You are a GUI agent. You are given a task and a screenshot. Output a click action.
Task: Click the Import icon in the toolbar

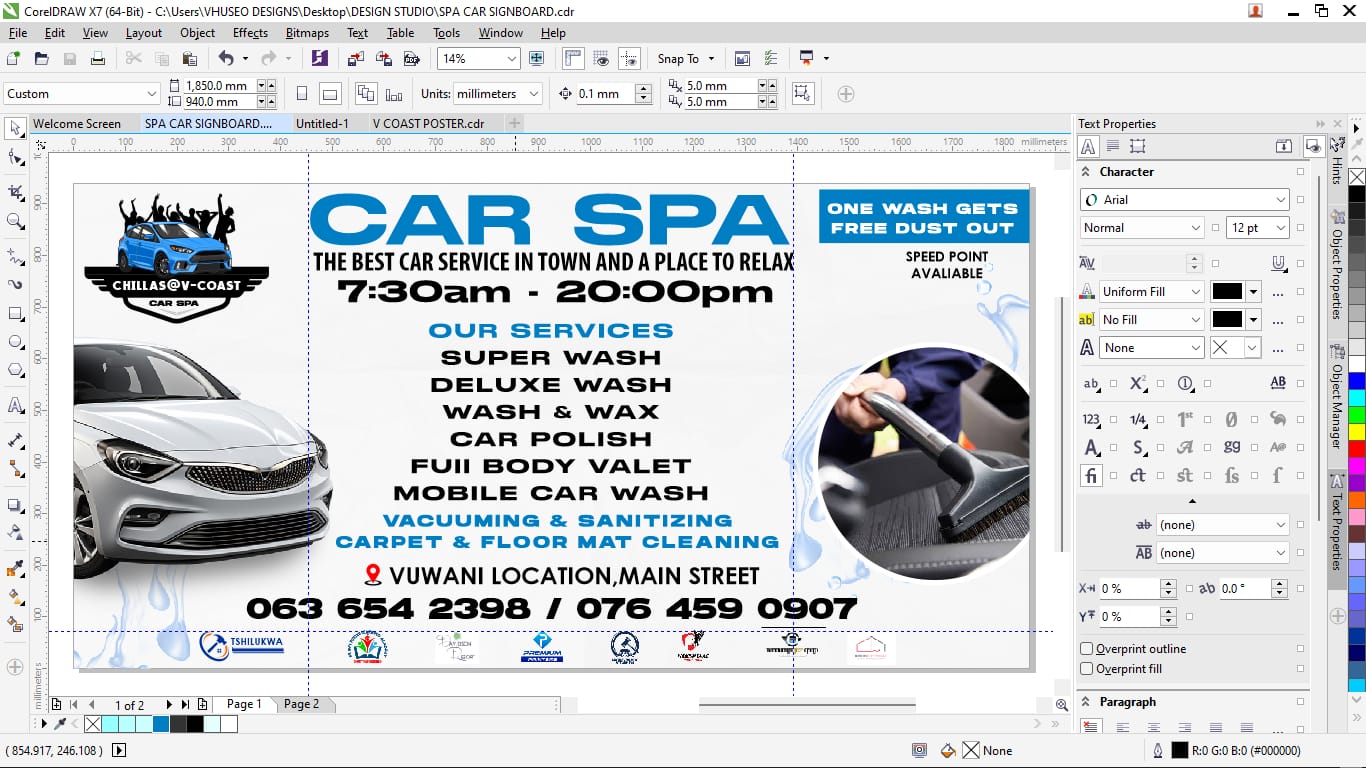pyautogui.click(x=354, y=59)
